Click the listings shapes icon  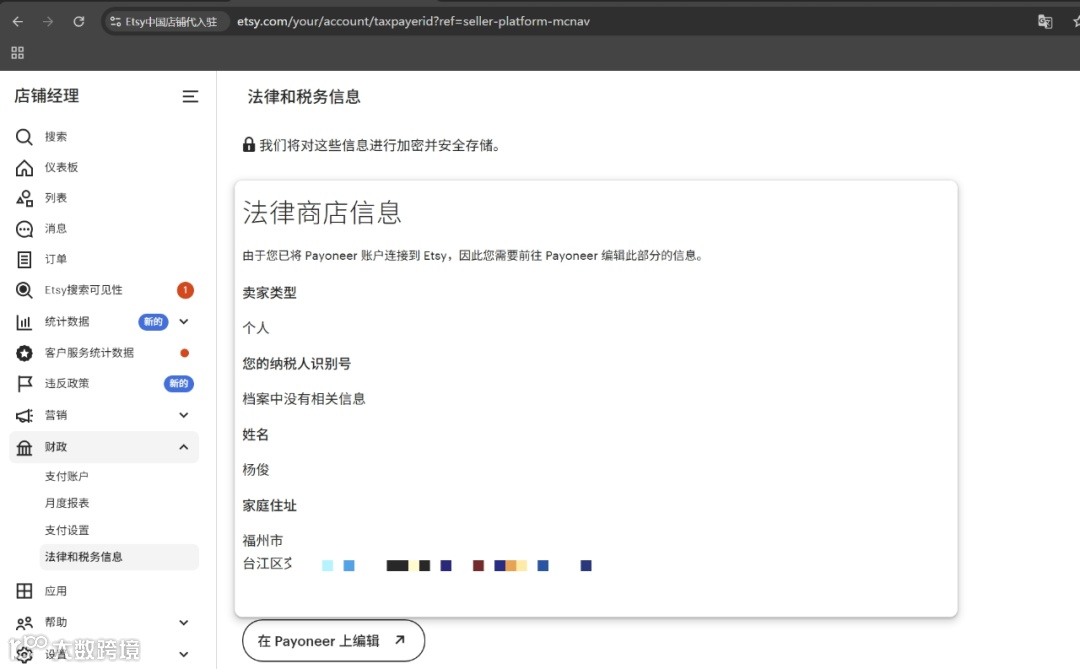24,198
